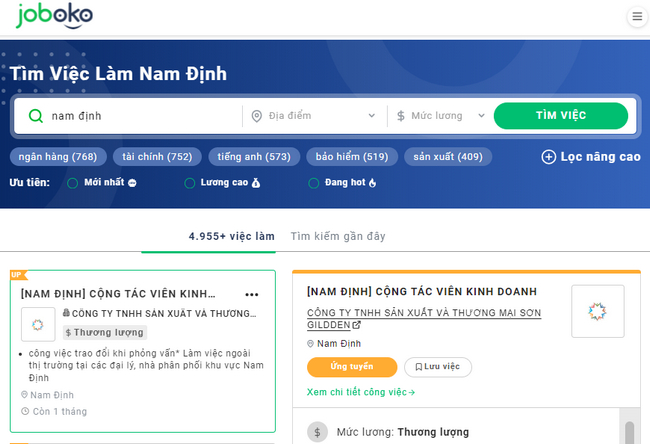Image resolution: width=650 pixels, height=444 pixels.
Task: Click the external link icon after GILDDEN
Action: coord(356,325)
